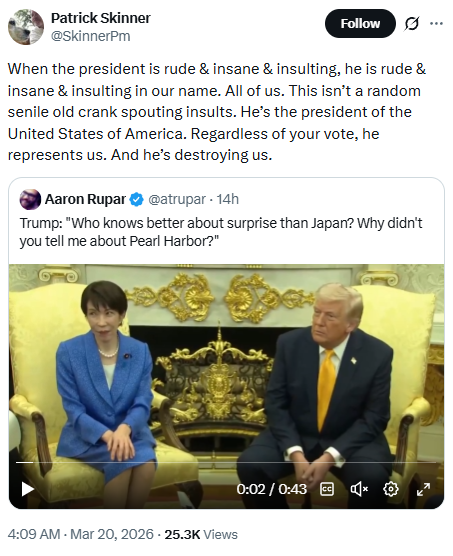Open the quoted tweet text about Pearl Harbor
The height and width of the screenshot is (556, 453).
221,232
